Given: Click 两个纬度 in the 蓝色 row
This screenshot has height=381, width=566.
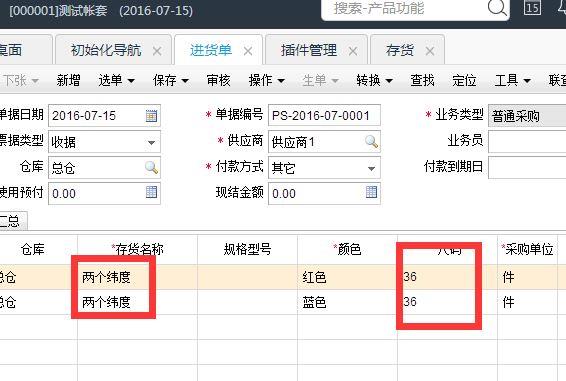Looking at the screenshot, I should coord(106,302).
